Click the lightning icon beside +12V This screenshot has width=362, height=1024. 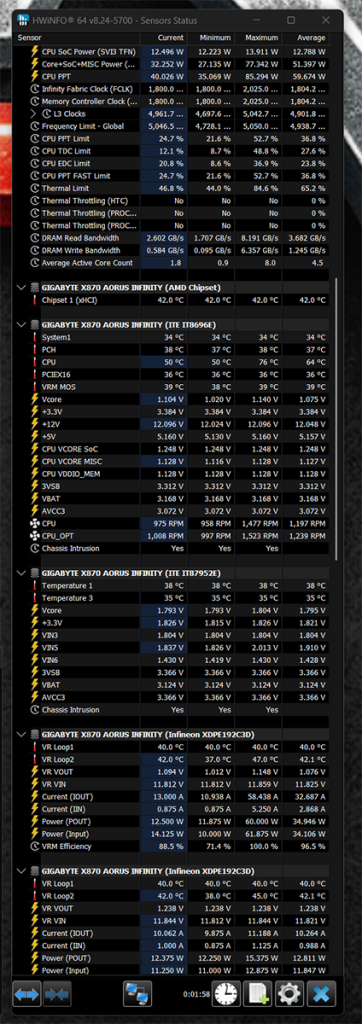tap(35, 424)
